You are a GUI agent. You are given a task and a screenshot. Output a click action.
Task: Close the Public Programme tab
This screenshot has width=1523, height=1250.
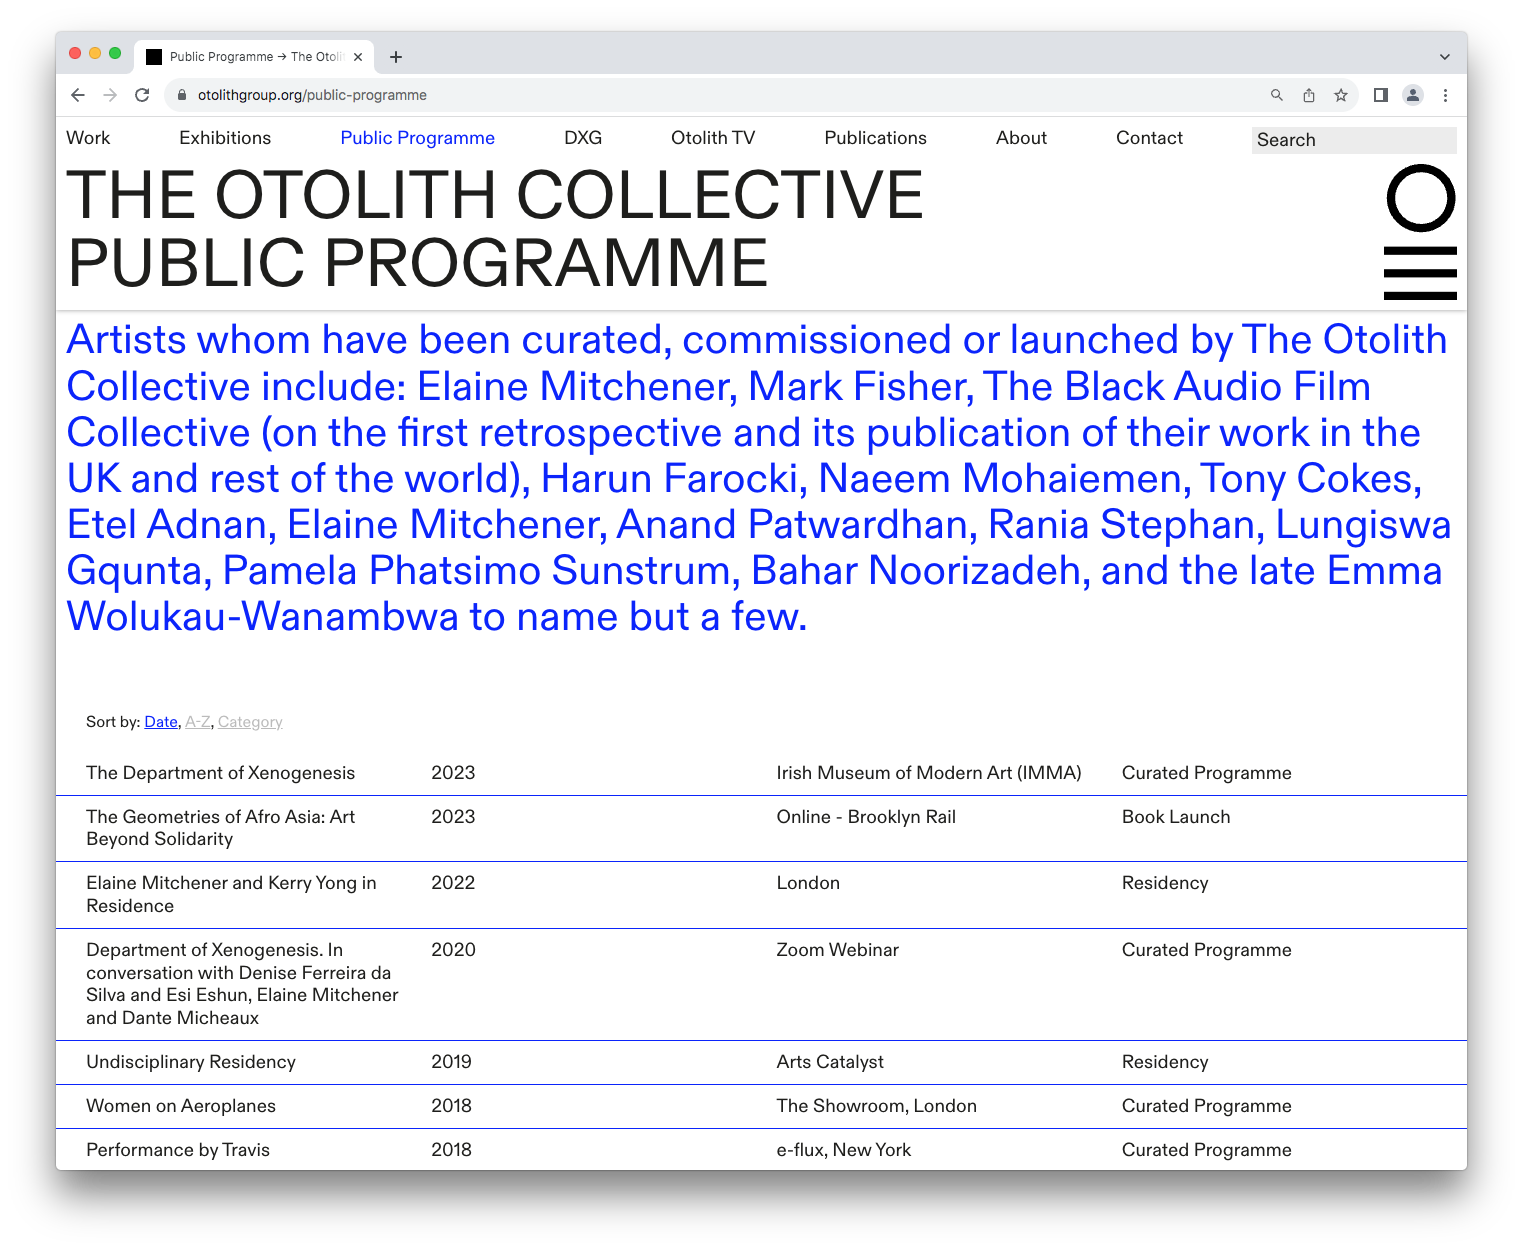coord(358,57)
